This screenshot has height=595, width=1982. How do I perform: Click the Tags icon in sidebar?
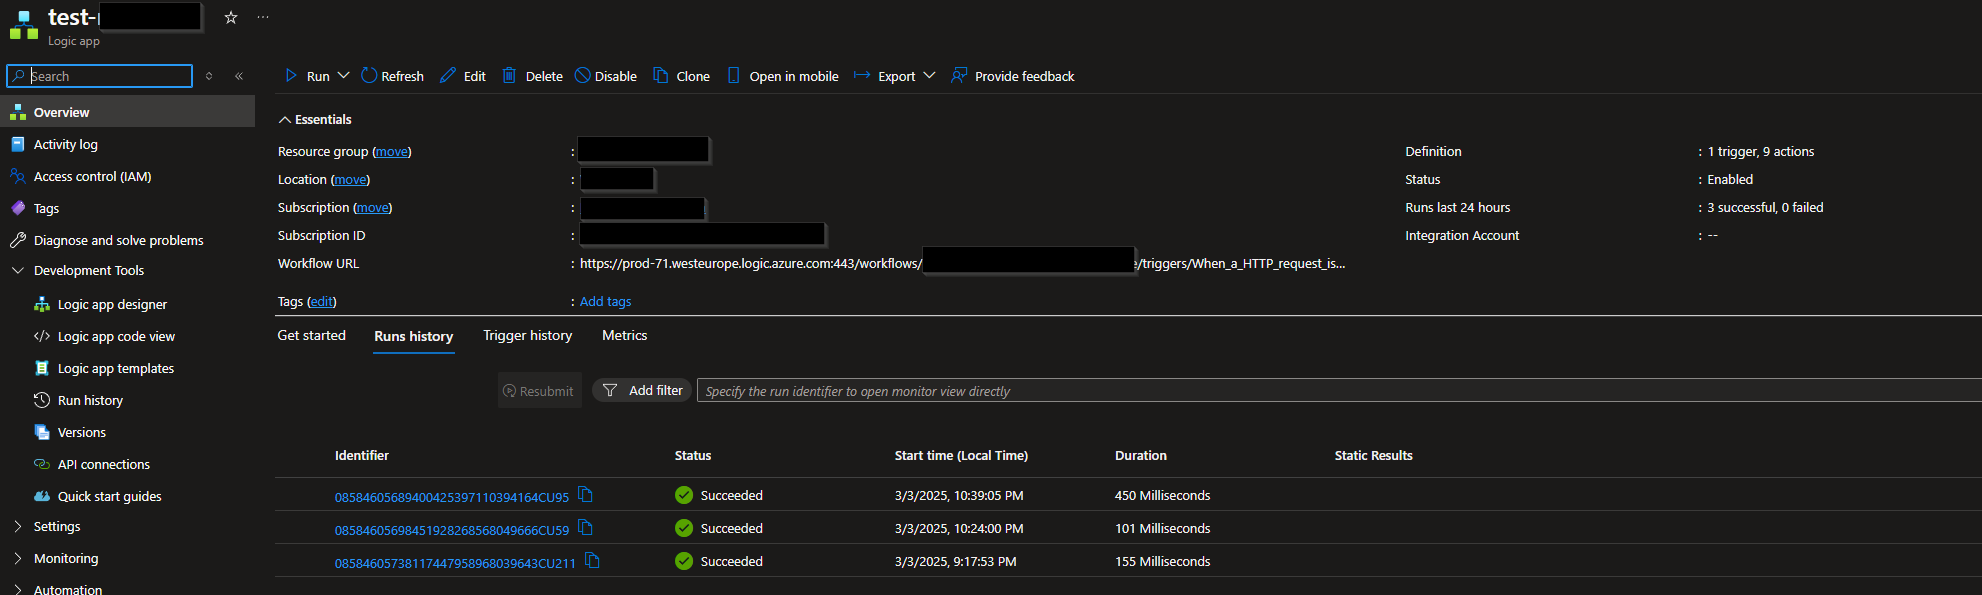click(18, 208)
